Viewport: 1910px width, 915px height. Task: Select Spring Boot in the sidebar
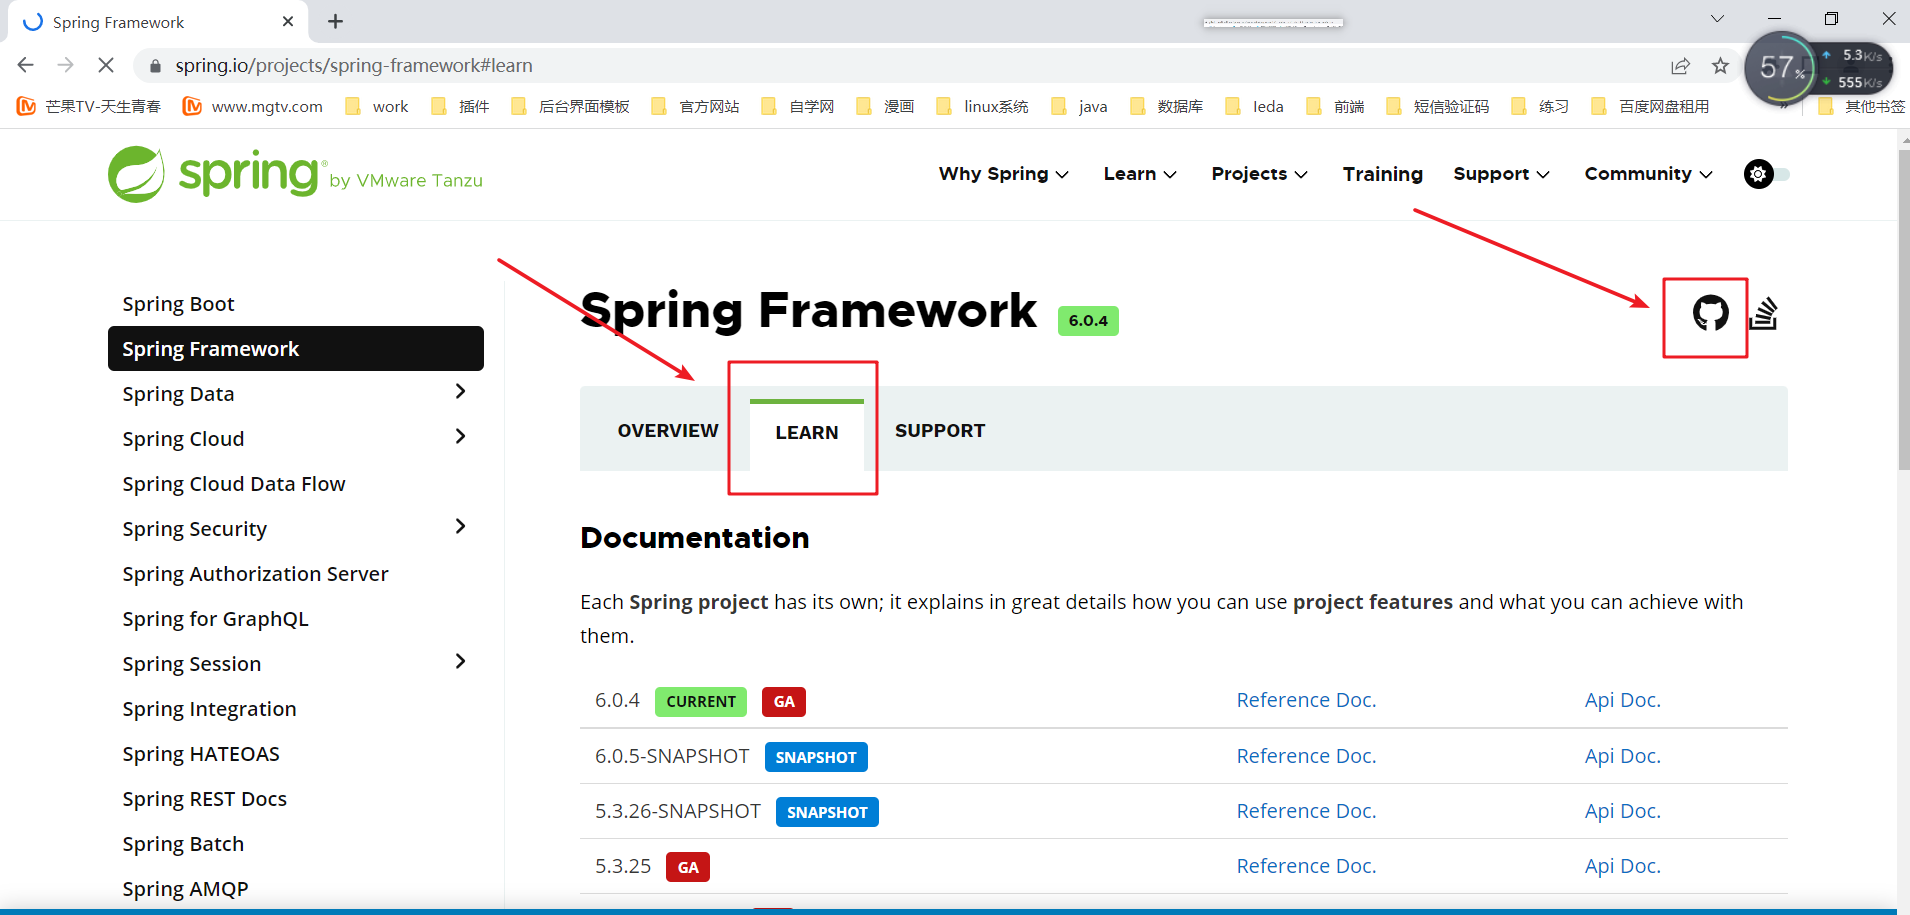coord(178,304)
